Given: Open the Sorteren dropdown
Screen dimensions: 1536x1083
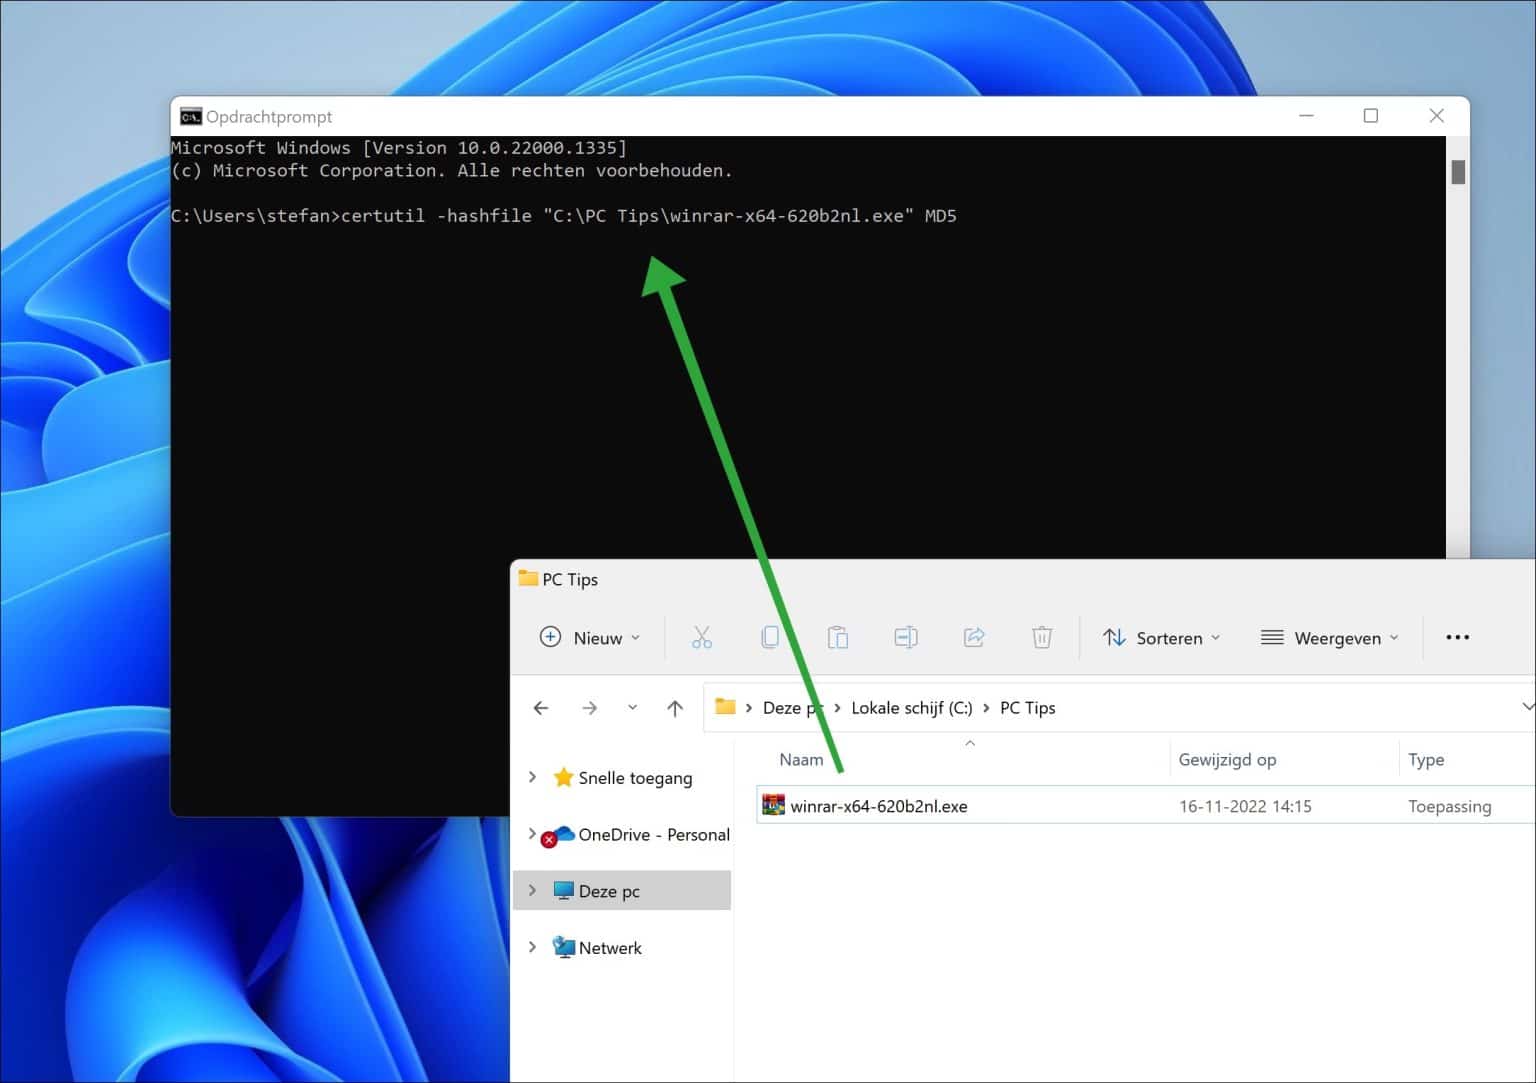Looking at the screenshot, I should pos(1161,637).
